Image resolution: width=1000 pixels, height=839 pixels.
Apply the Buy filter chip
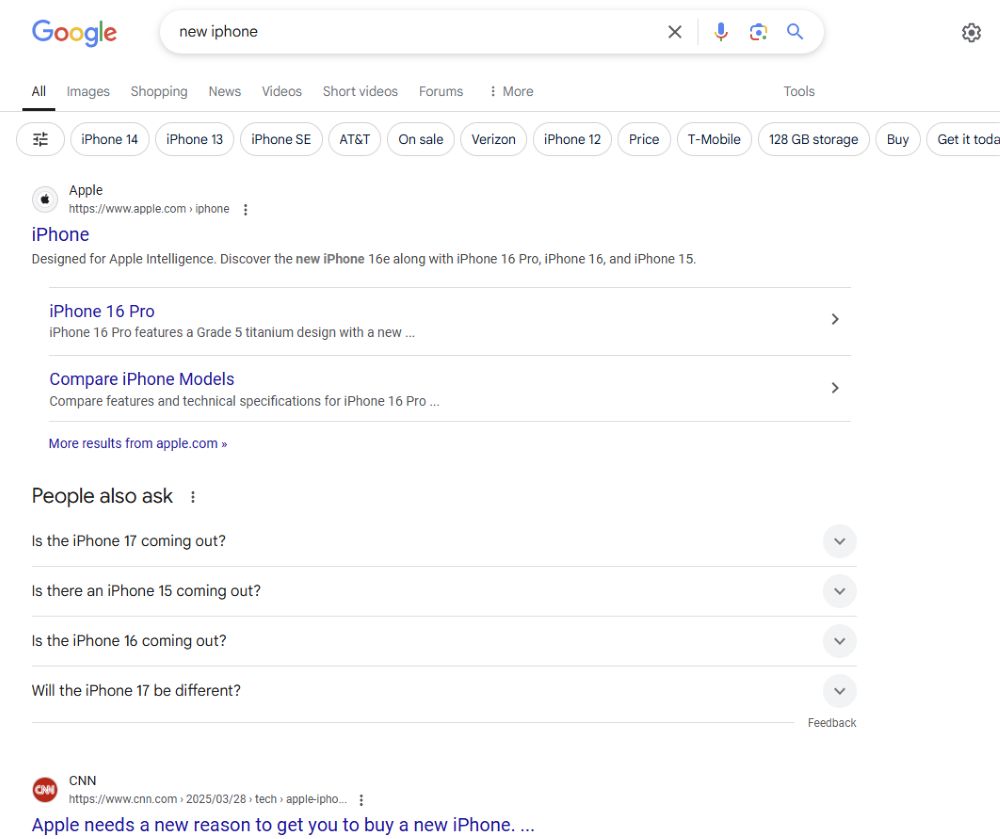898,139
